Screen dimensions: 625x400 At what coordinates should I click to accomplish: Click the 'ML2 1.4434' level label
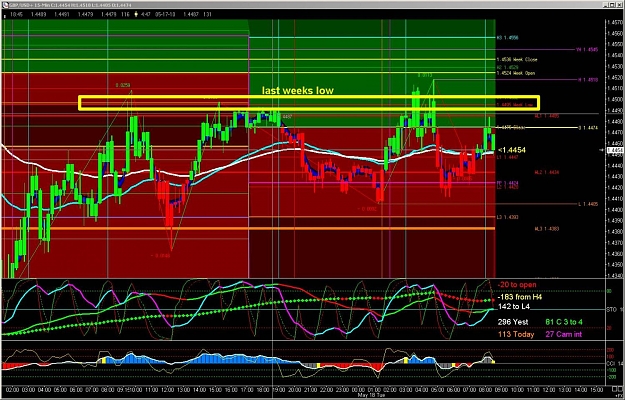(x=547, y=173)
